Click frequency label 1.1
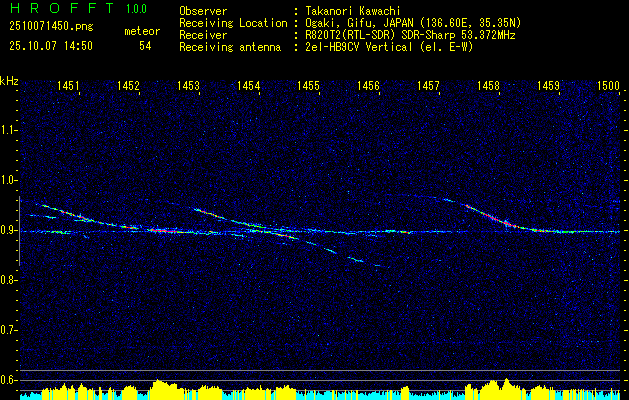The height and width of the screenshot is (400, 629). click(x=8, y=130)
